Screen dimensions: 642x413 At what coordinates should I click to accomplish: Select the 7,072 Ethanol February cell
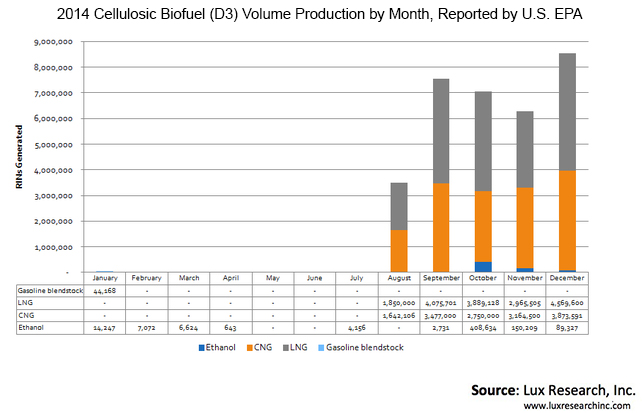click(147, 328)
